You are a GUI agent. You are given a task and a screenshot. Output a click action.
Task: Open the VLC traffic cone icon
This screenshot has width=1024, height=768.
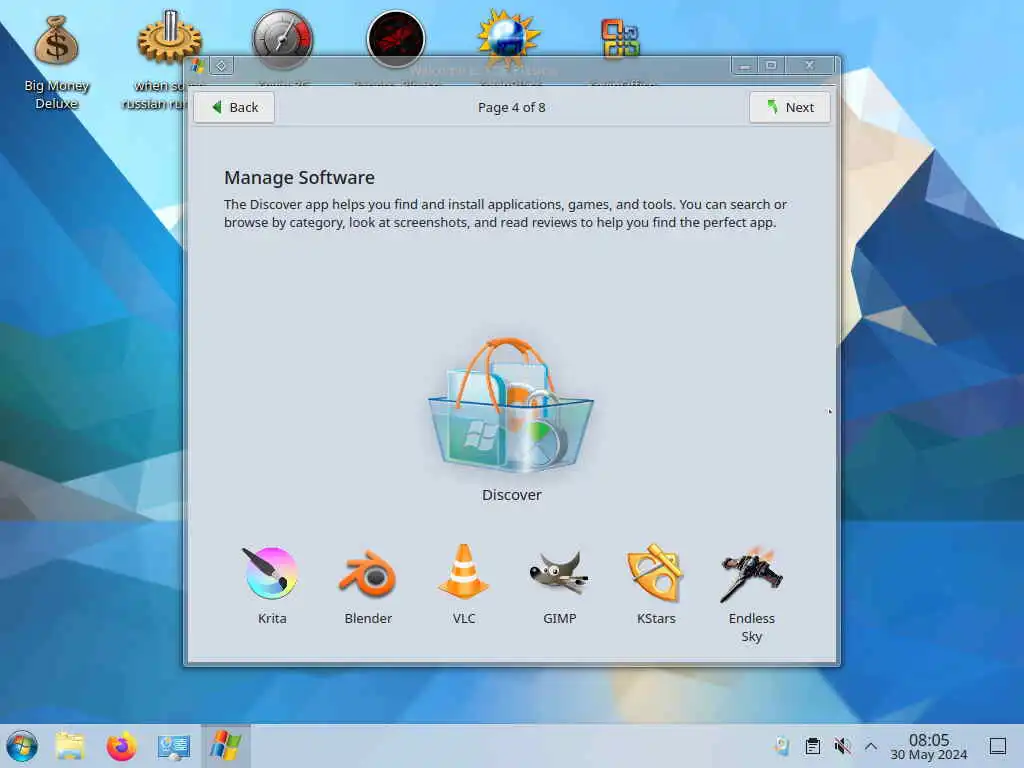[x=464, y=571]
